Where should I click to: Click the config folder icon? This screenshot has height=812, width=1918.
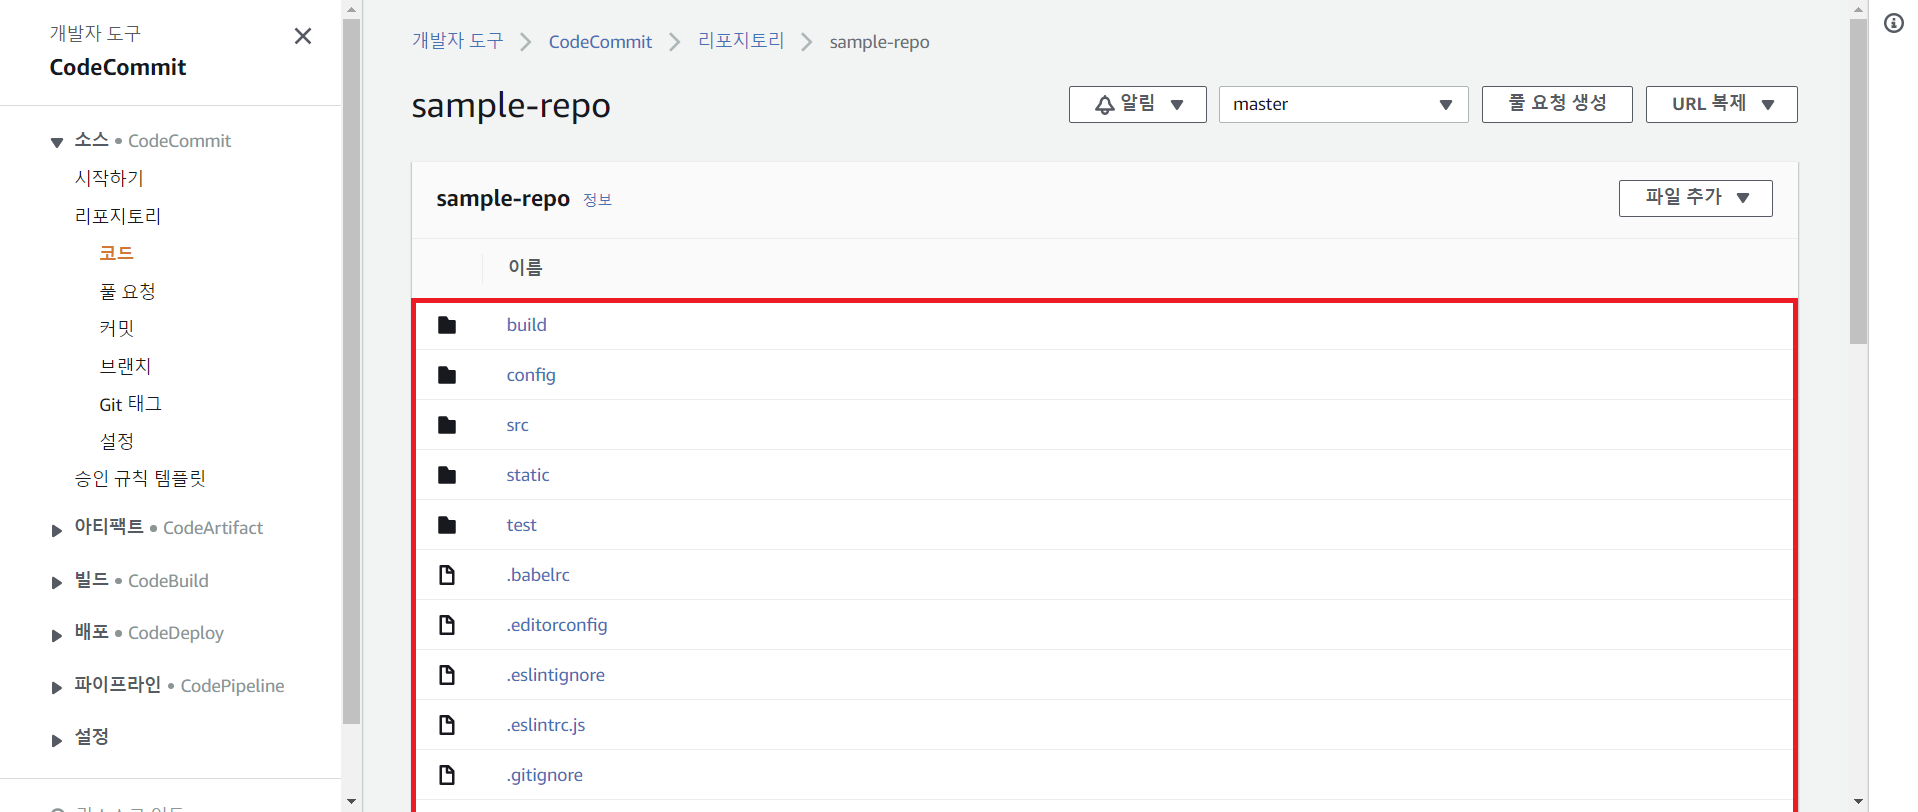coord(447,375)
